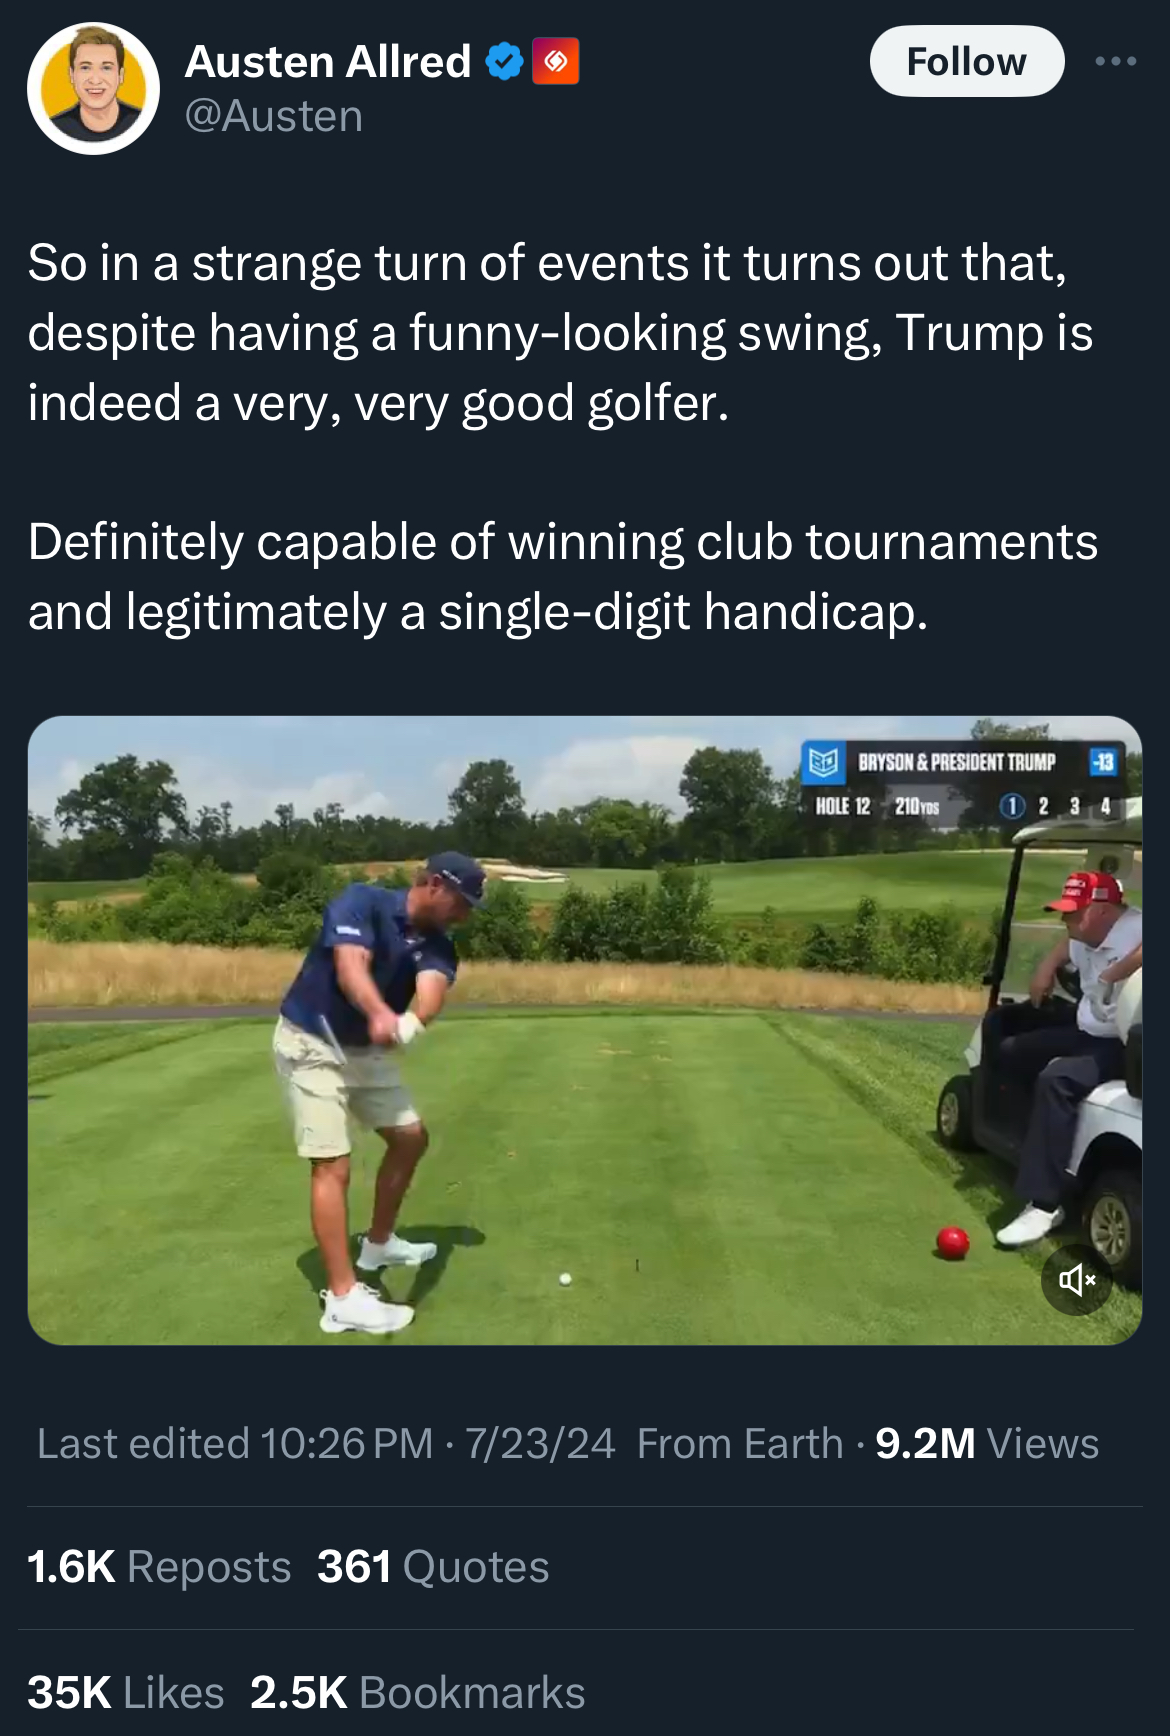Screen dimensions: 1170x1736
Task: Click the orange affiliate badge icon
Action: pos(556,62)
